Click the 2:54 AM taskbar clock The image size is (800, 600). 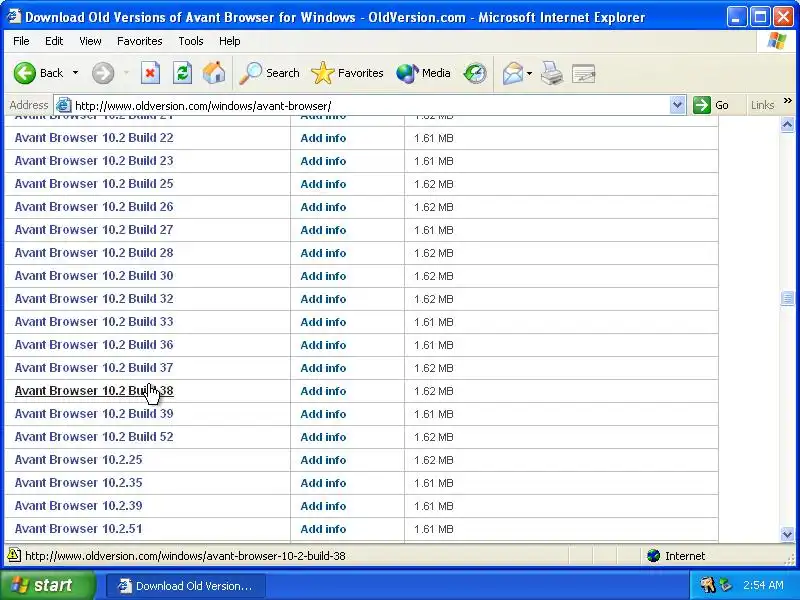tap(763, 585)
